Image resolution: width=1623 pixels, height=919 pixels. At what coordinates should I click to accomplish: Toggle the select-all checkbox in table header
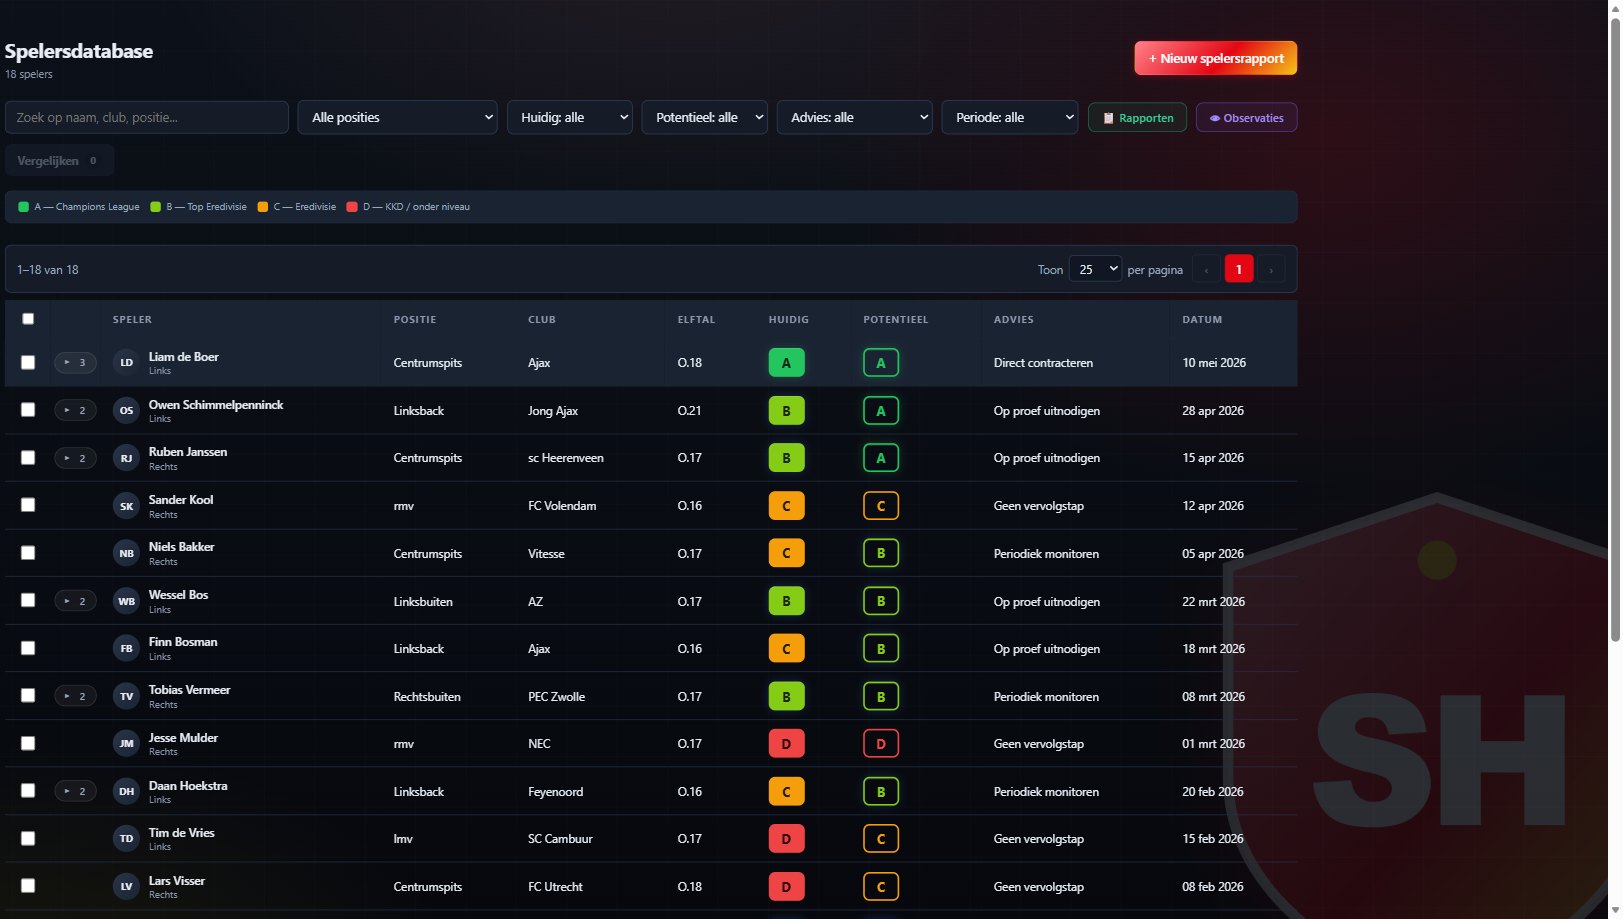tap(28, 319)
